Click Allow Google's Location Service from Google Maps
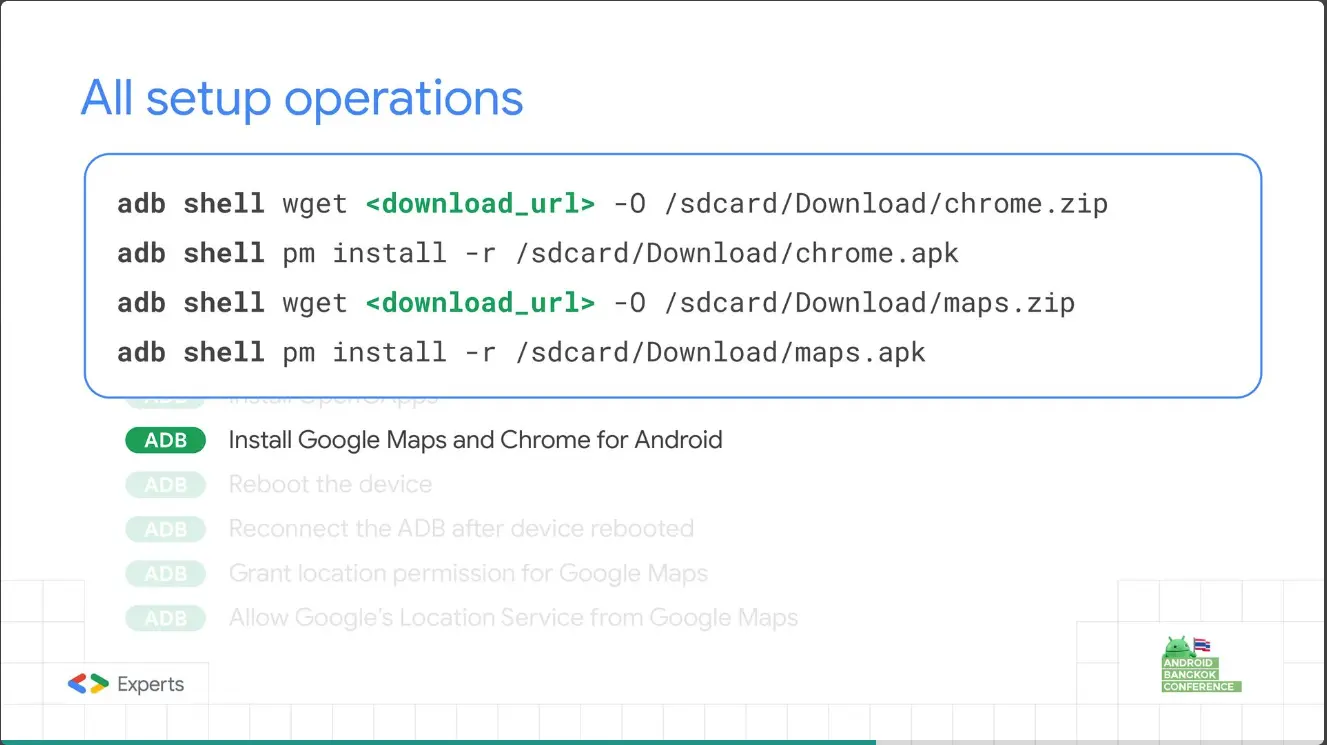1327x745 pixels. click(x=513, y=619)
